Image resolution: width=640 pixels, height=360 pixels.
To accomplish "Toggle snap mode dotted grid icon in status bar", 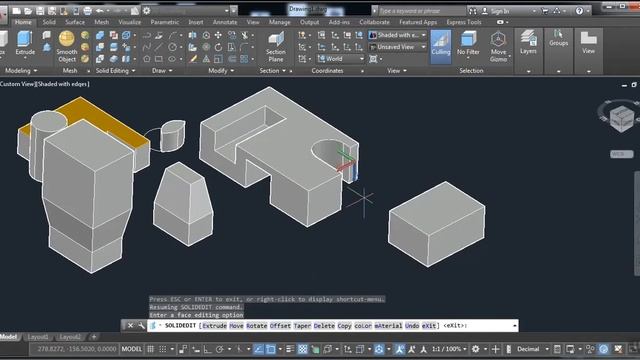I will tap(162, 349).
